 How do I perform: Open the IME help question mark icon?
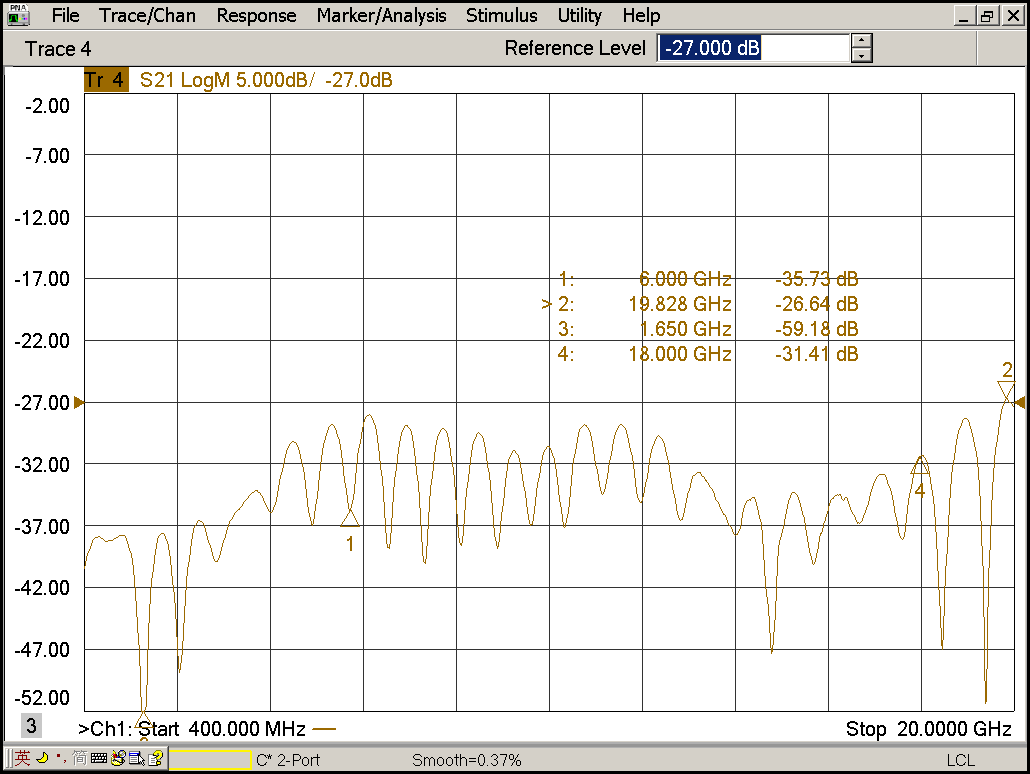[x=156, y=759]
